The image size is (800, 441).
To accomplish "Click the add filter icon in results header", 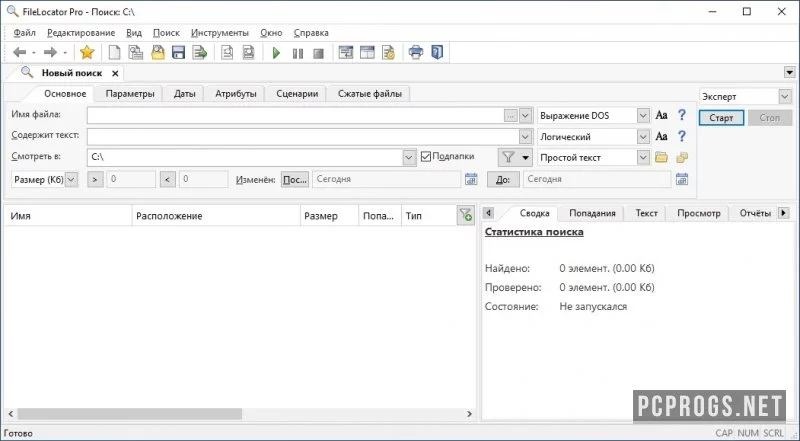I will pyautogui.click(x=465, y=215).
